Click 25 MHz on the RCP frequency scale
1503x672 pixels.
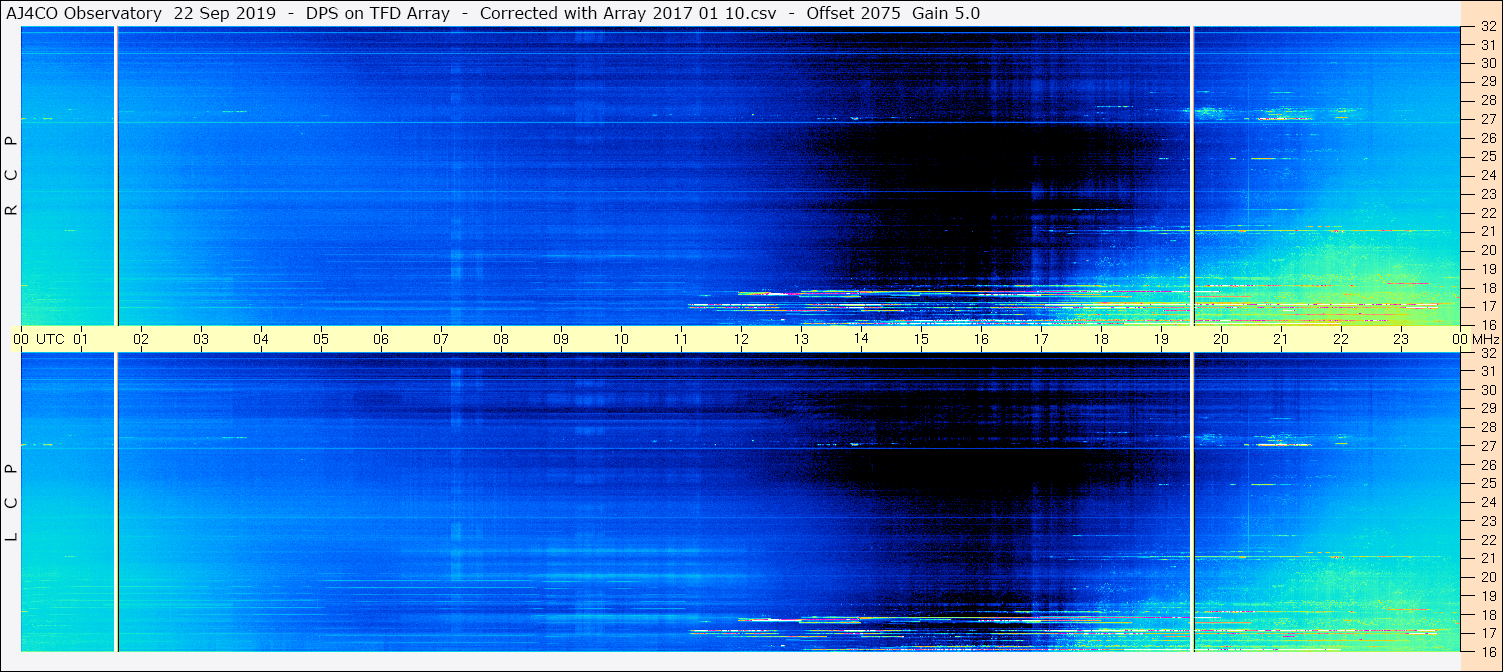(x=1487, y=157)
